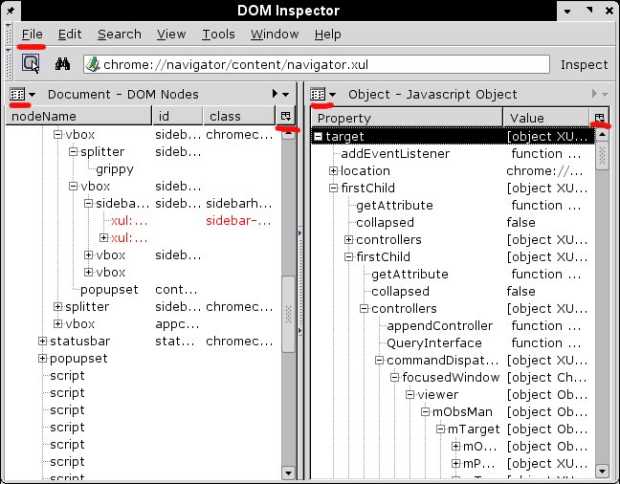Viewport: 620px width, 484px height.
Task: Collapse the mTarget node
Action: 440,429
